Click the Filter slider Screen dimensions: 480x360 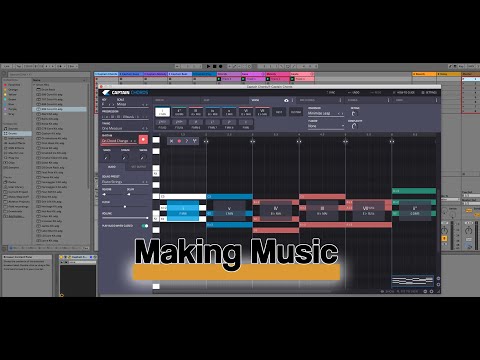[x=125, y=207]
